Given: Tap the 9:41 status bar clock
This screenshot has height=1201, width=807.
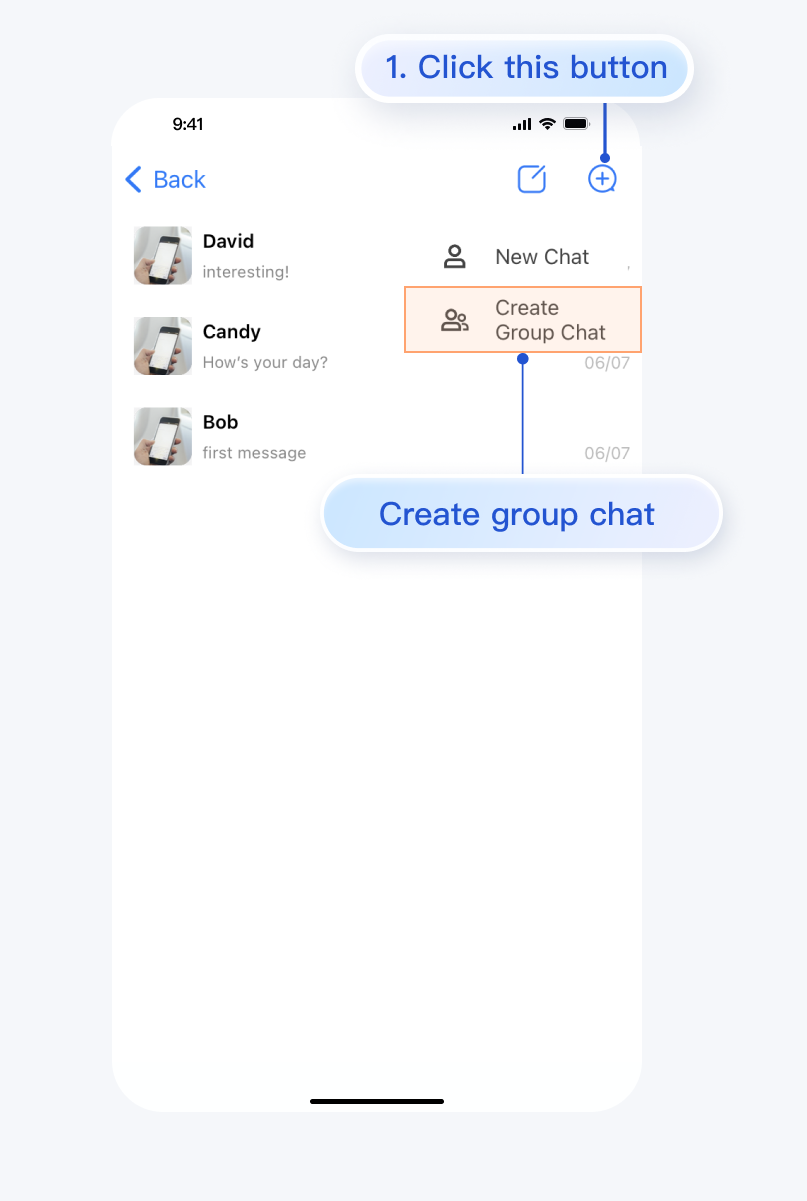Looking at the screenshot, I should click(x=188, y=124).
